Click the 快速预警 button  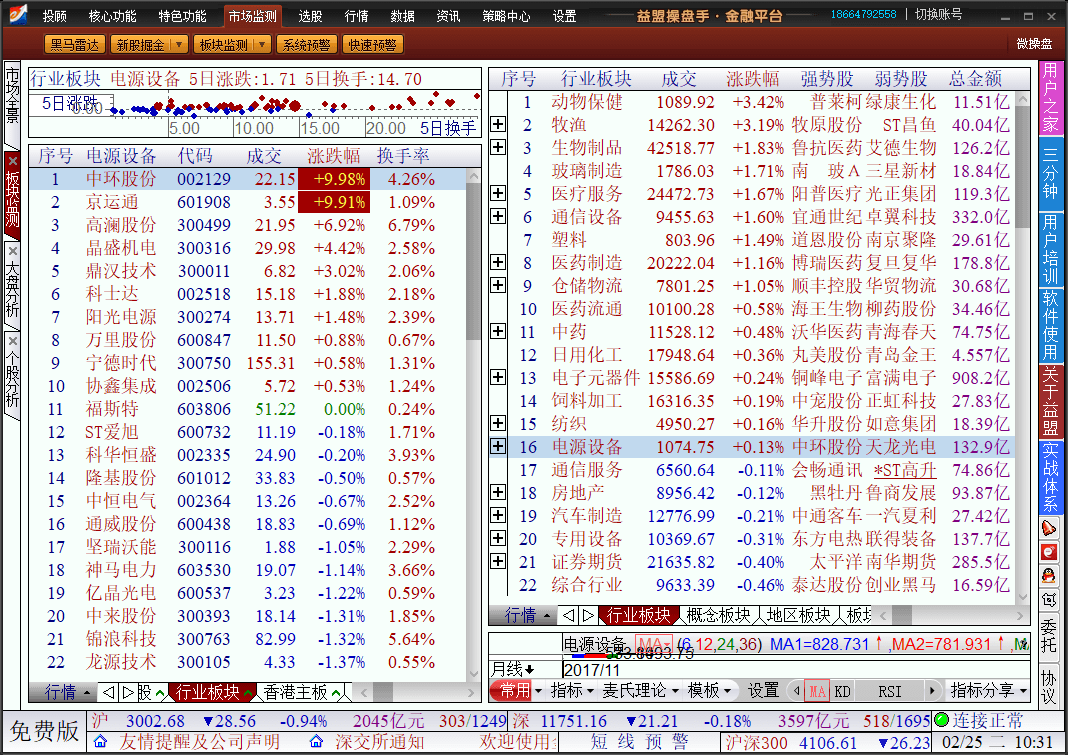coord(373,45)
